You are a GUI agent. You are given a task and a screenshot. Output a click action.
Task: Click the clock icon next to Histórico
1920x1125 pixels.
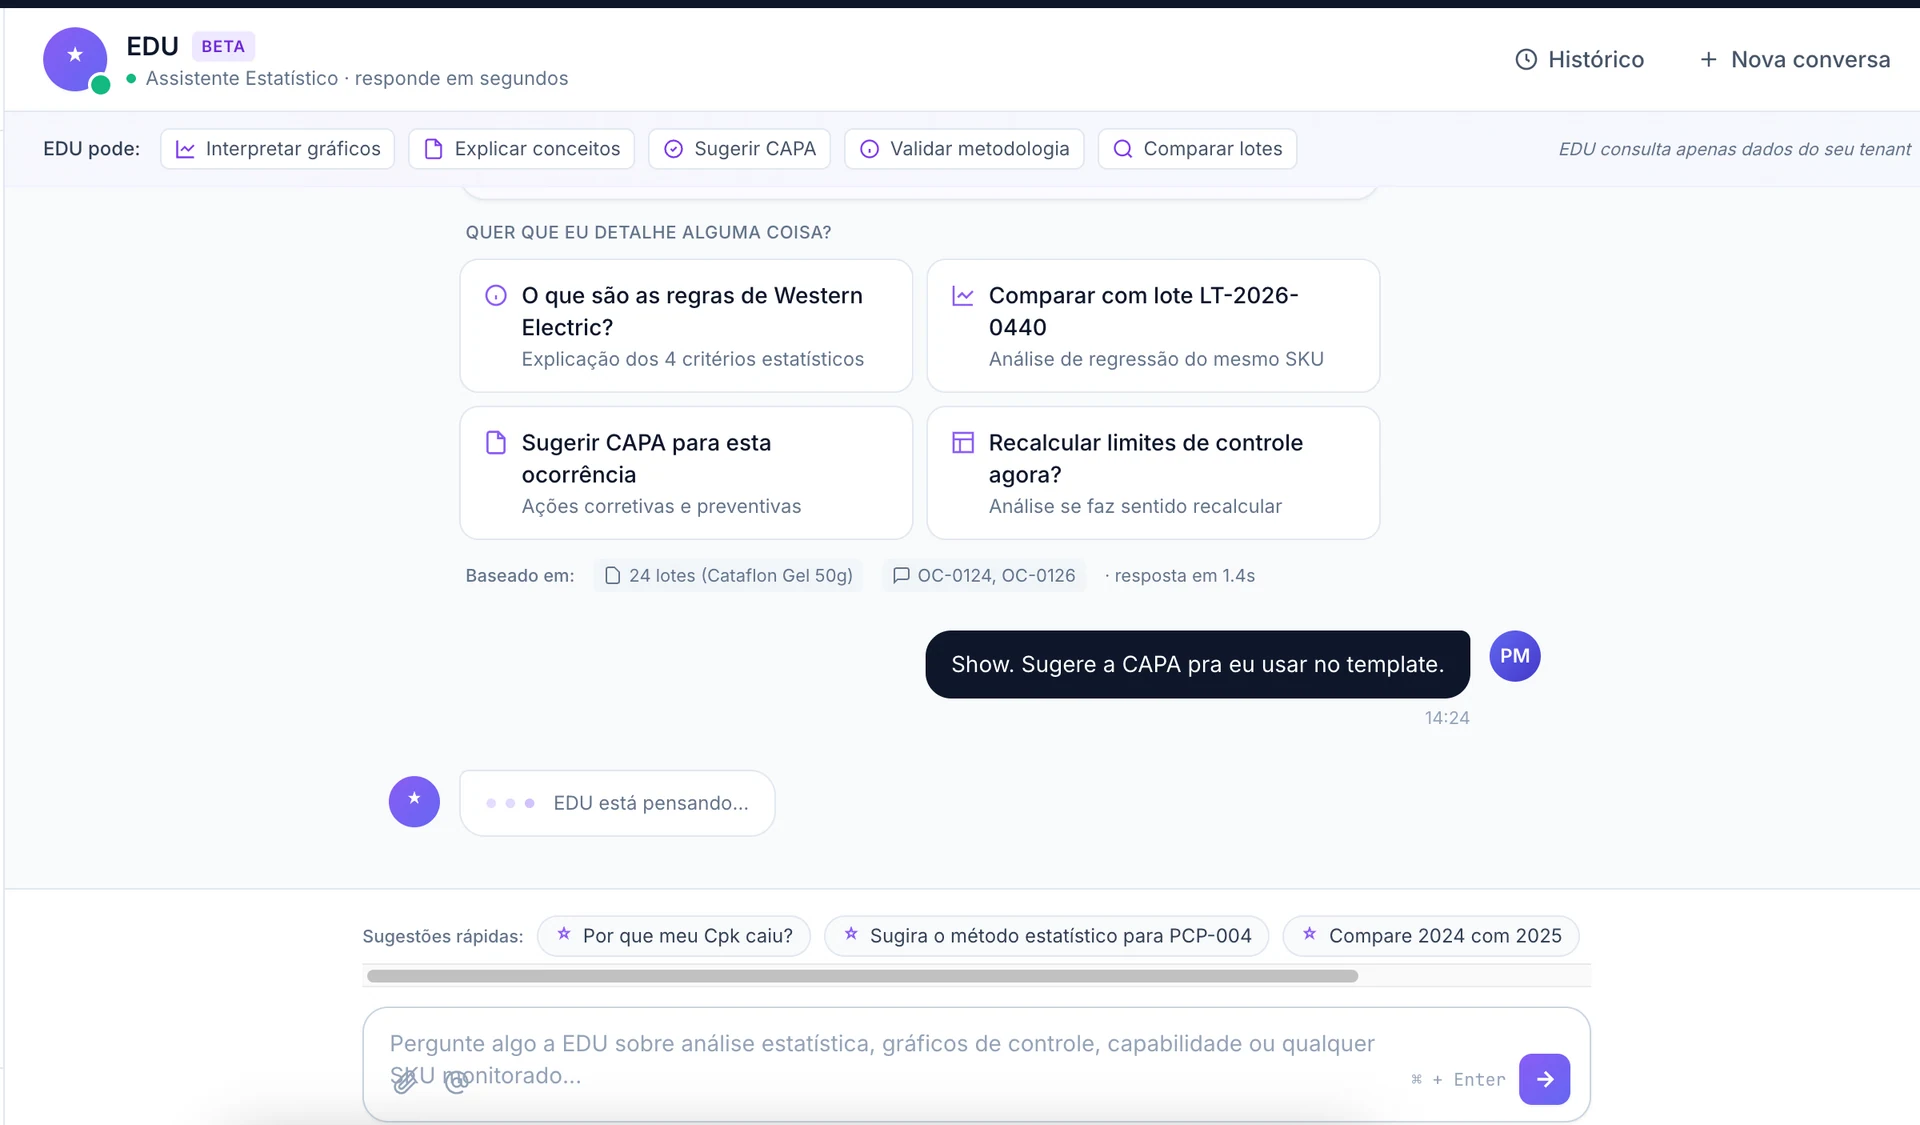pyautogui.click(x=1527, y=59)
